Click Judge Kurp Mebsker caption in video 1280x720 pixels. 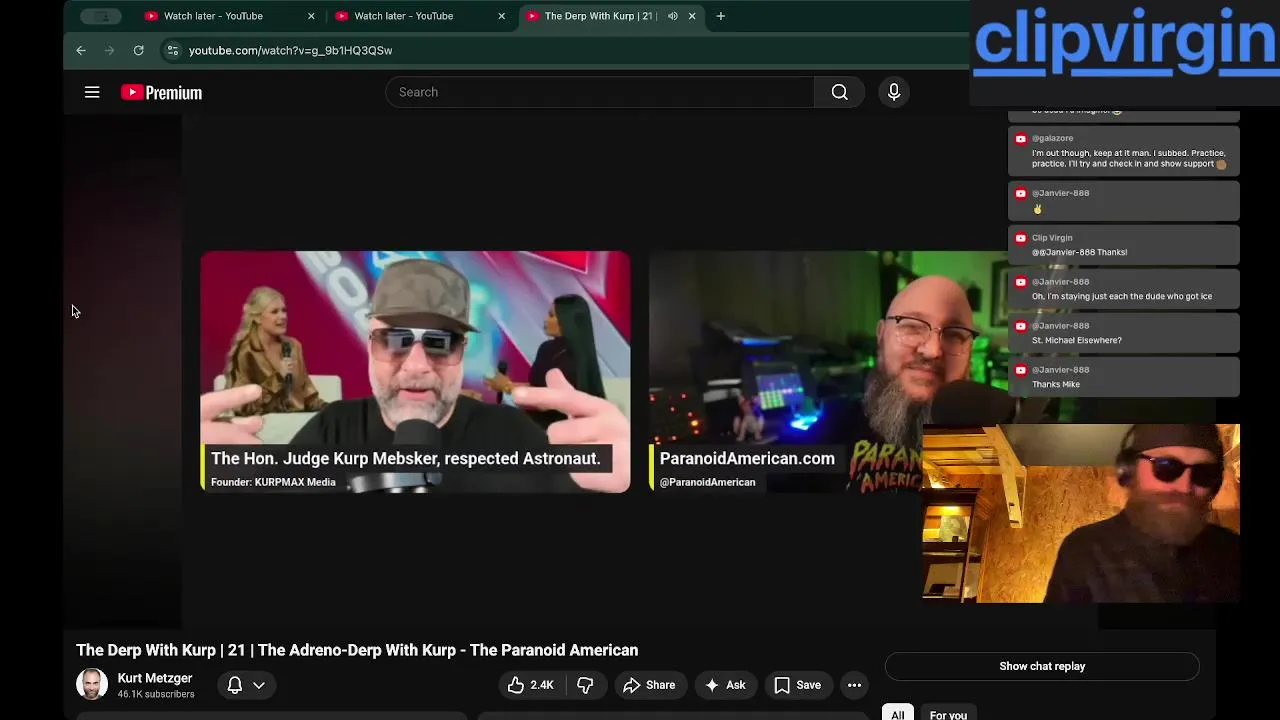[405, 458]
